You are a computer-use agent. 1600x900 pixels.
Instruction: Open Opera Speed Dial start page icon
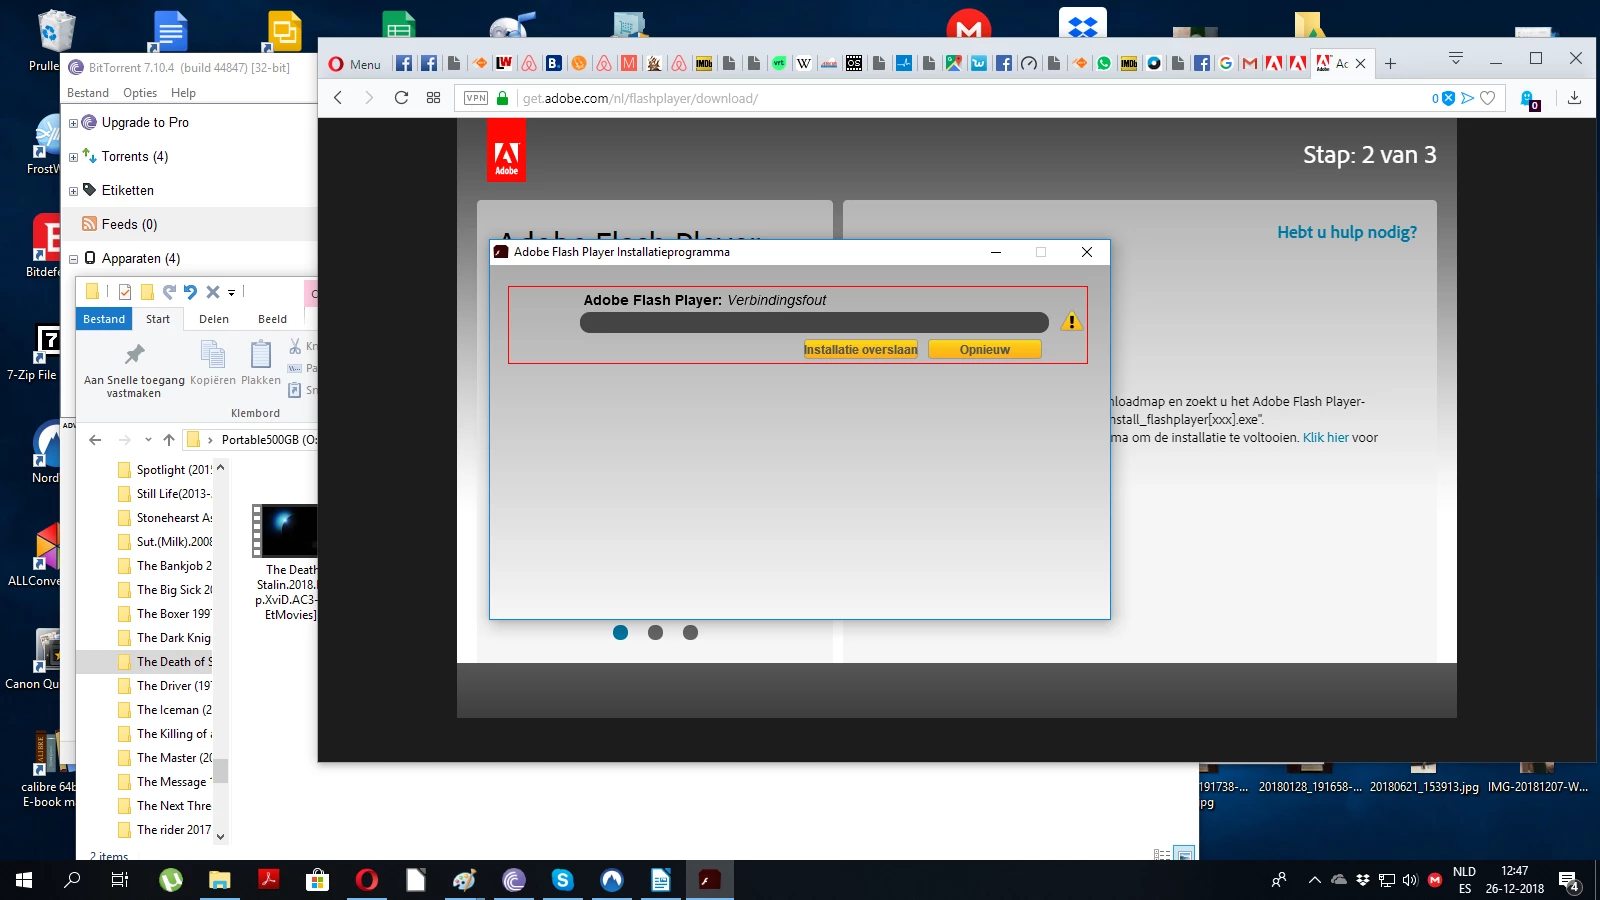433,98
